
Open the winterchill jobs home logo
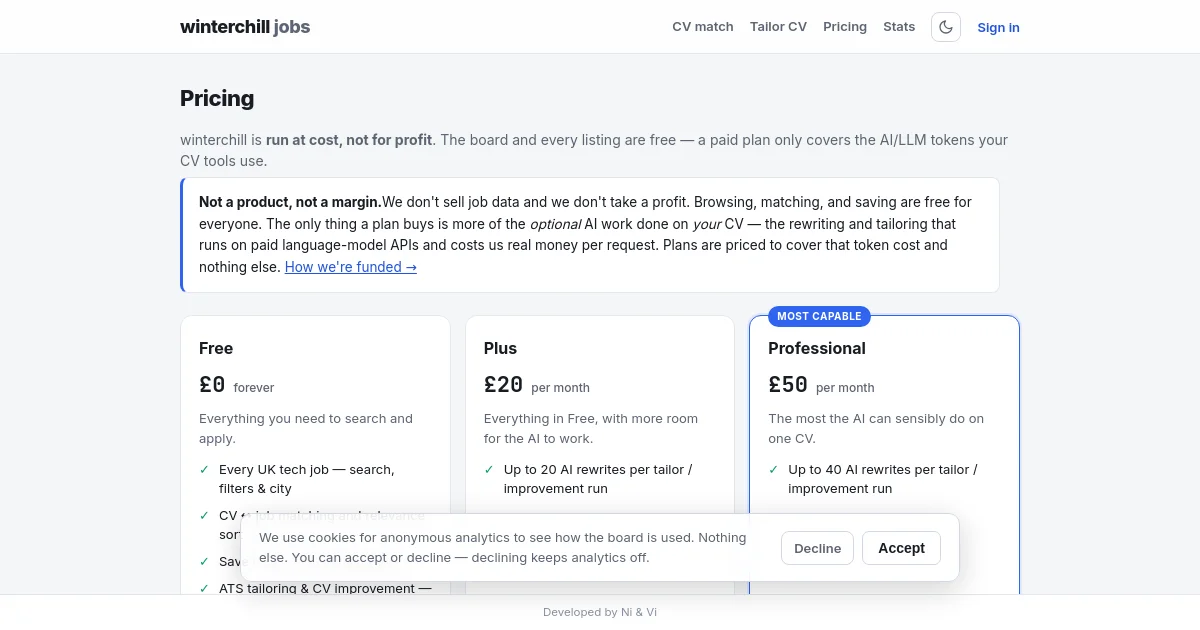(245, 27)
